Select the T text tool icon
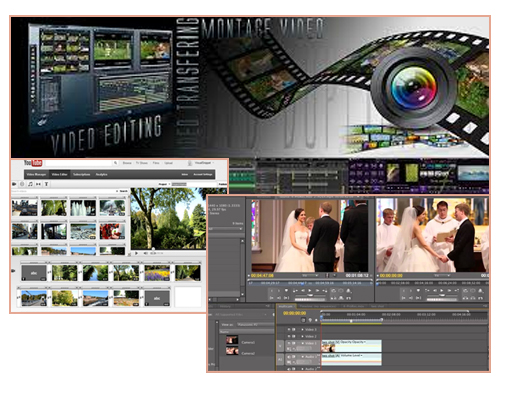 pyautogui.click(x=46, y=184)
